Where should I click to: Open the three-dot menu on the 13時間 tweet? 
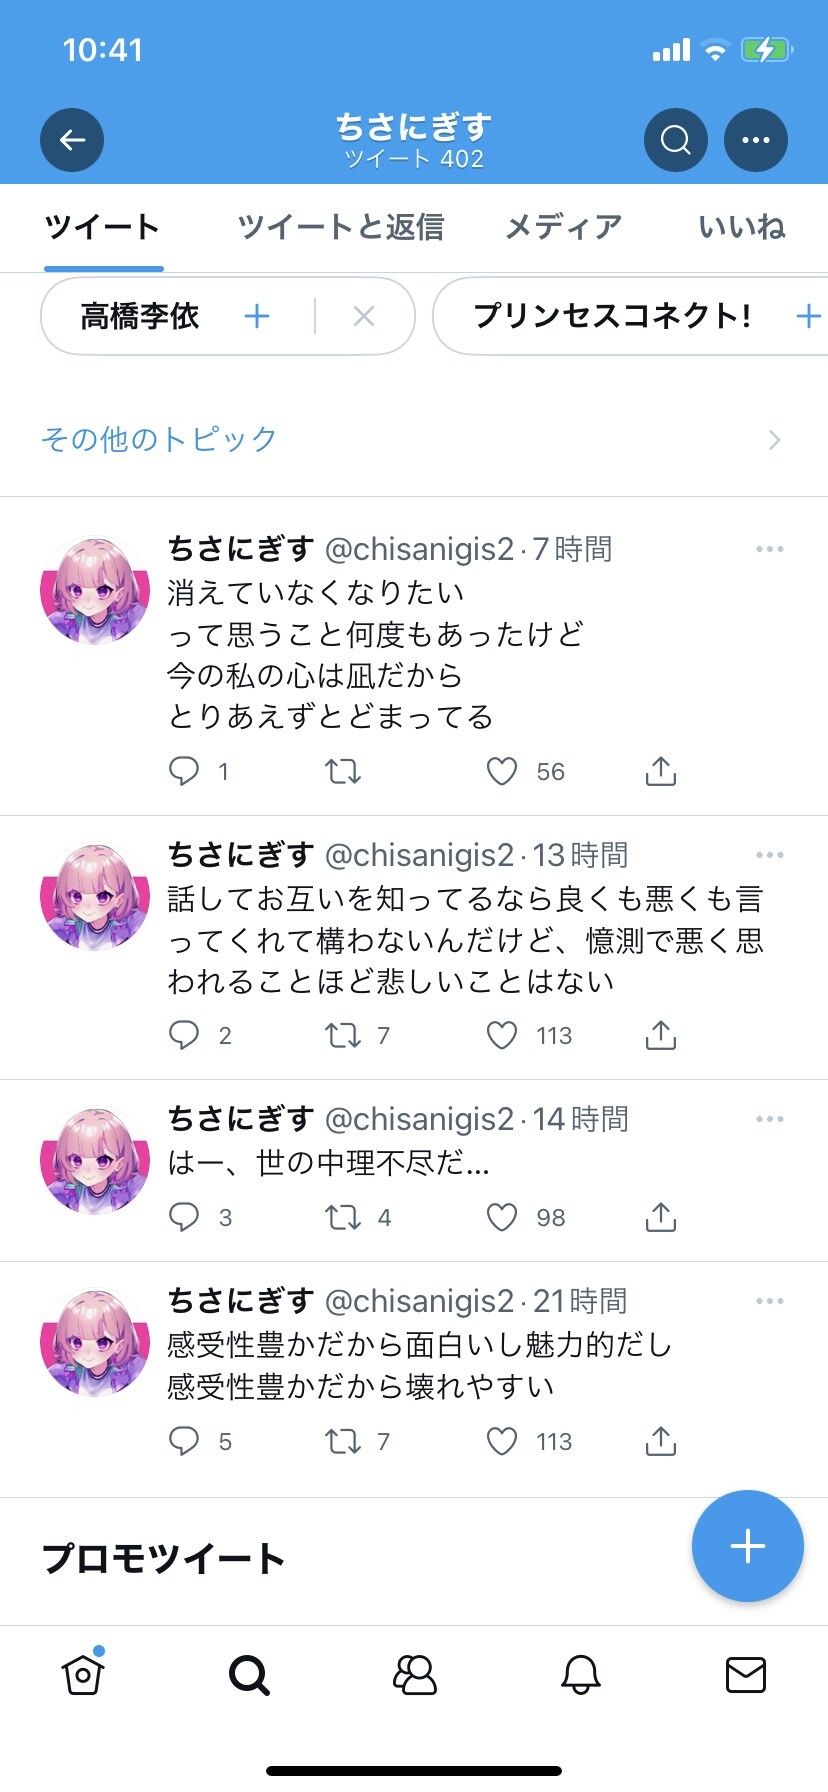pos(770,855)
